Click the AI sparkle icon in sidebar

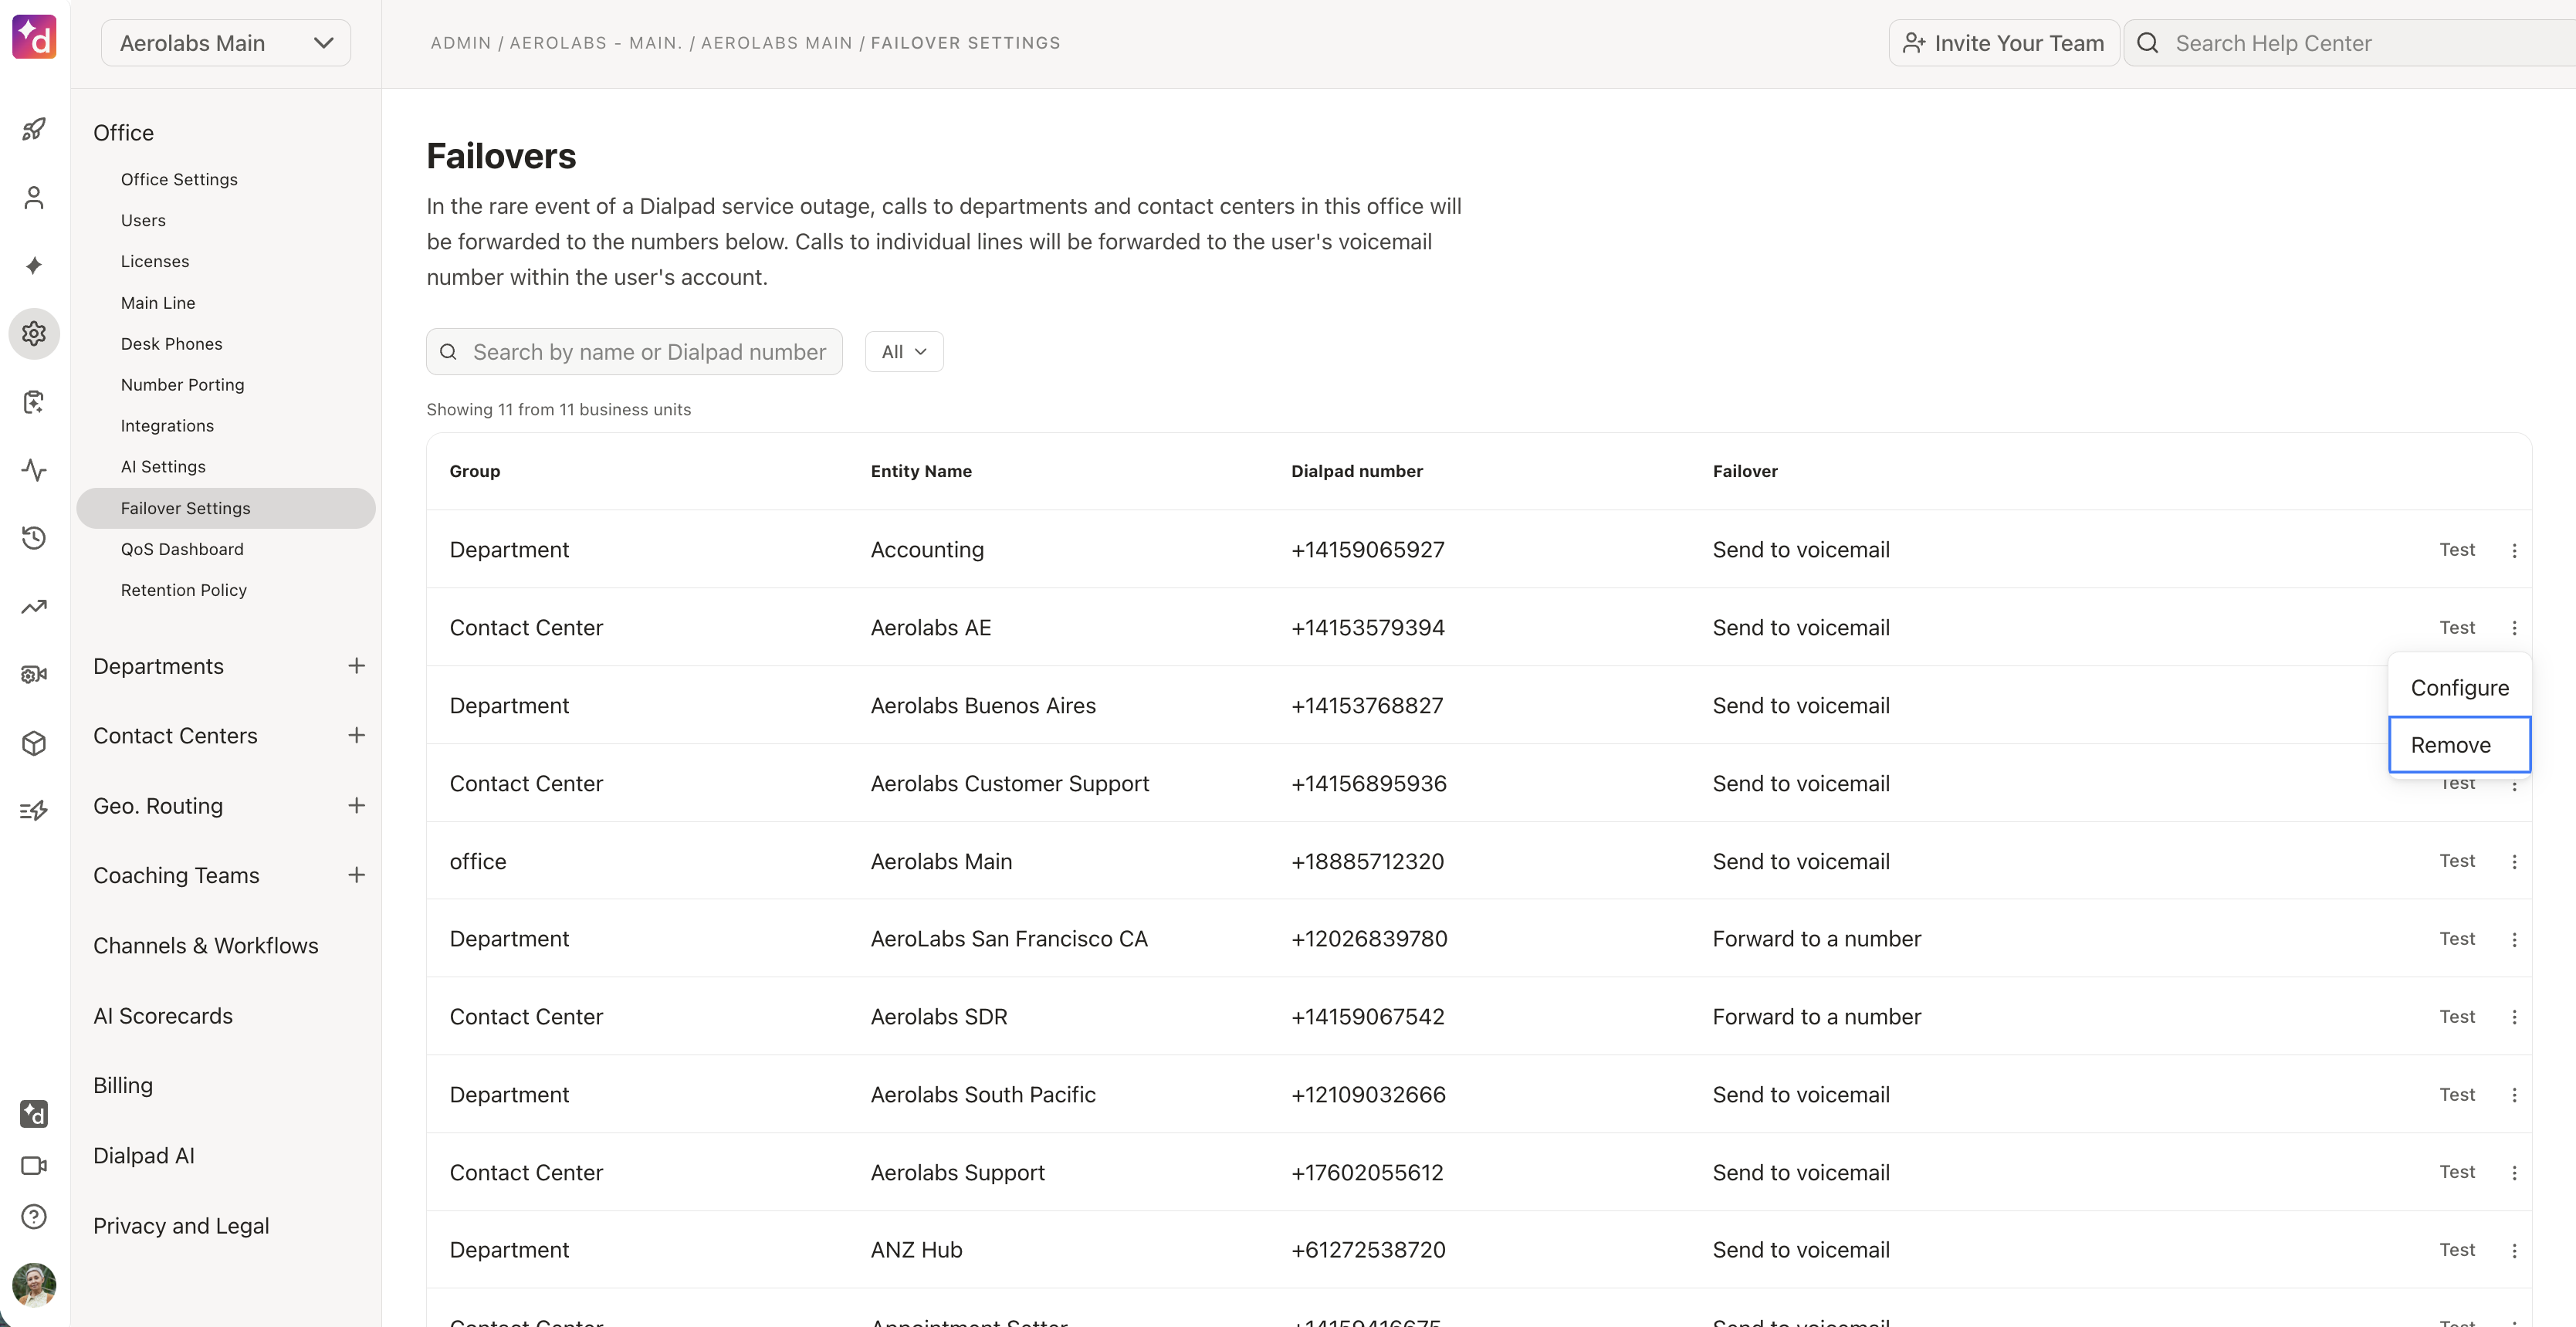click(x=34, y=265)
